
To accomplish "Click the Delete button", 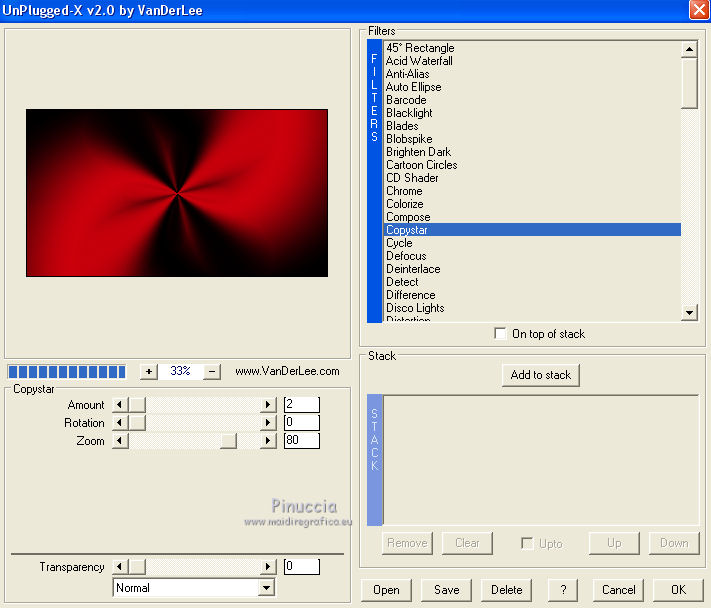I will pos(506,590).
